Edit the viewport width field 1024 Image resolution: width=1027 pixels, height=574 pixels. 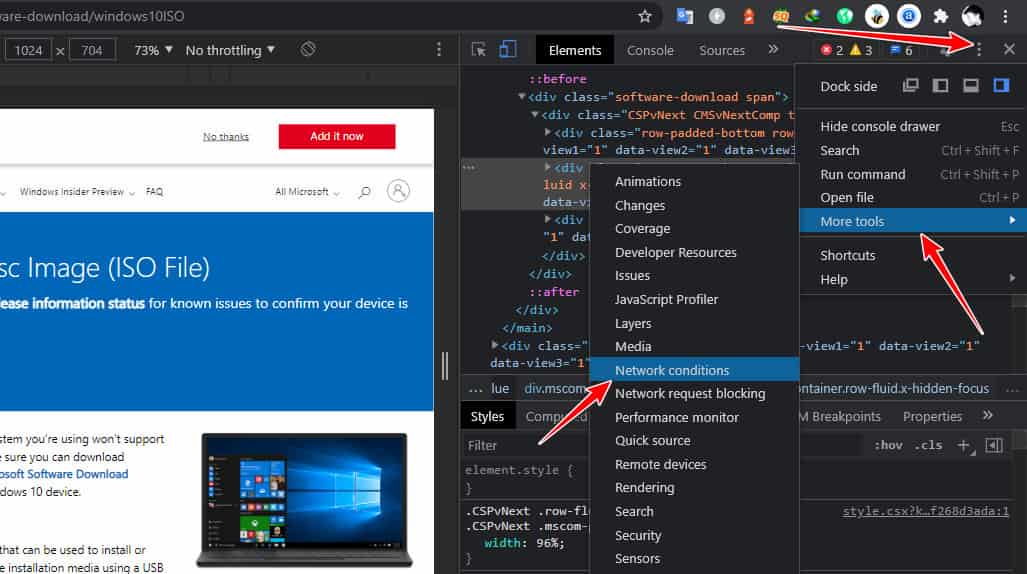[28, 50]
